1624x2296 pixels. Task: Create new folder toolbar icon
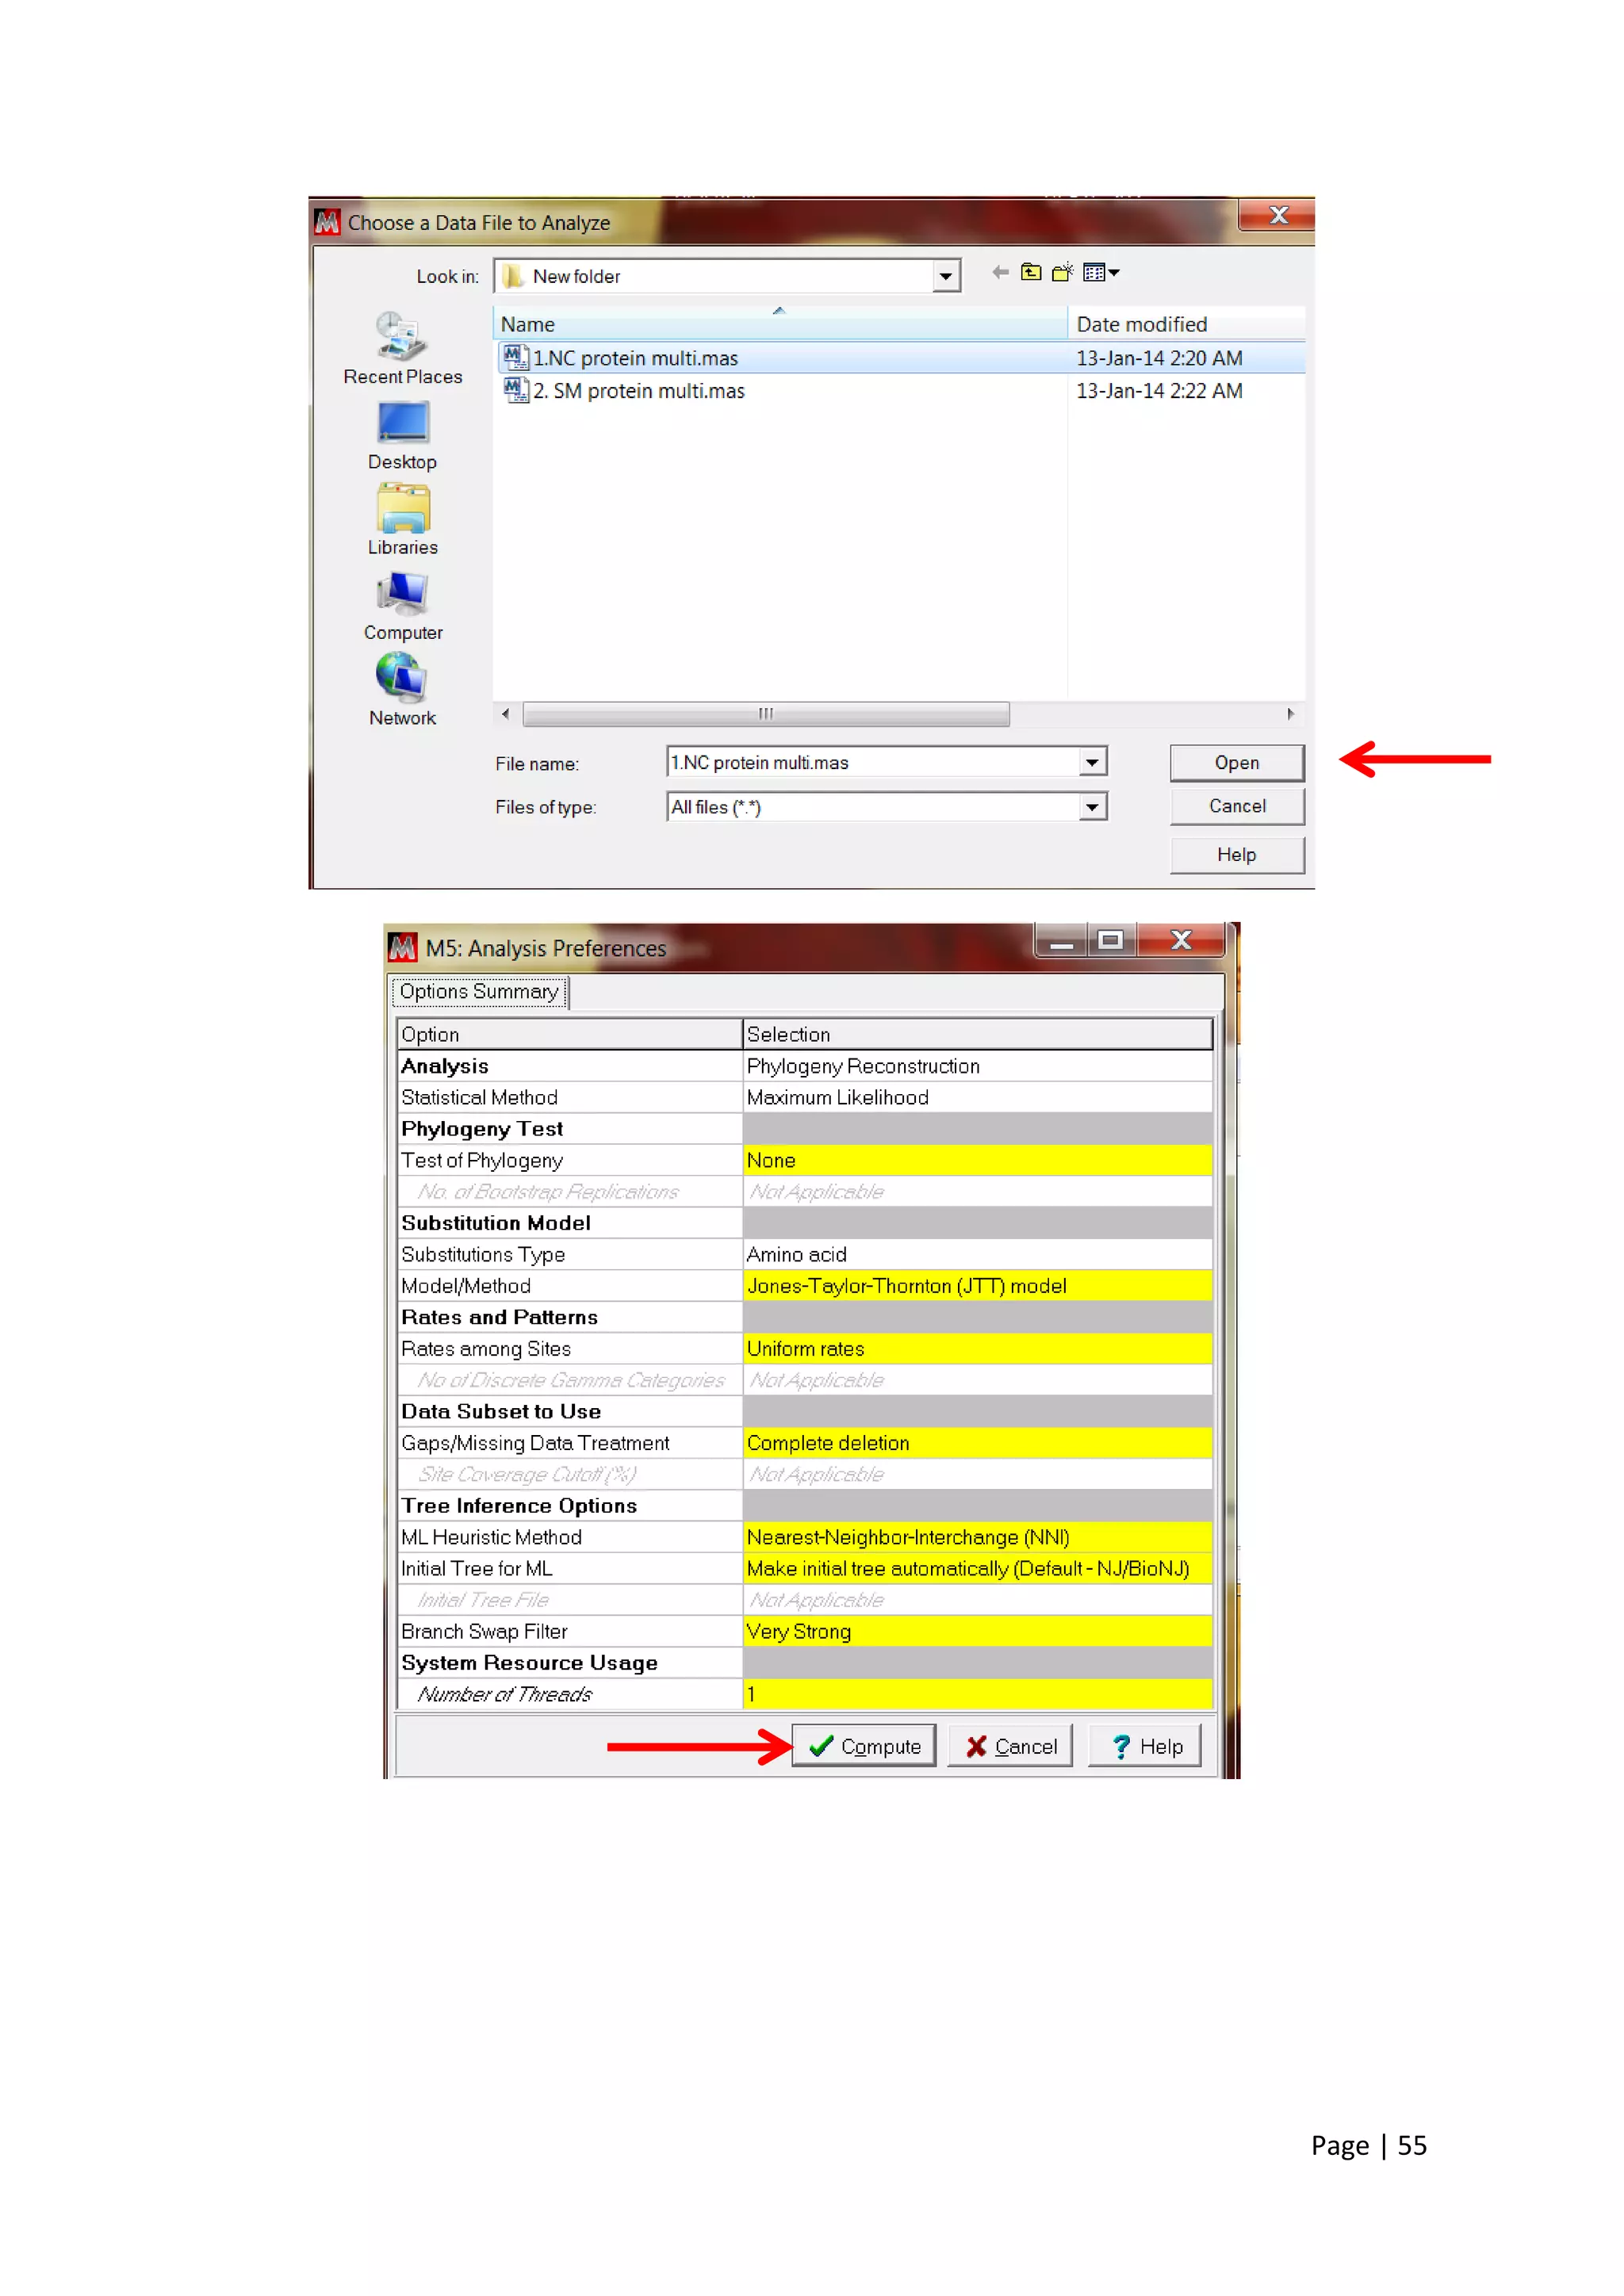click(1062, 272)
